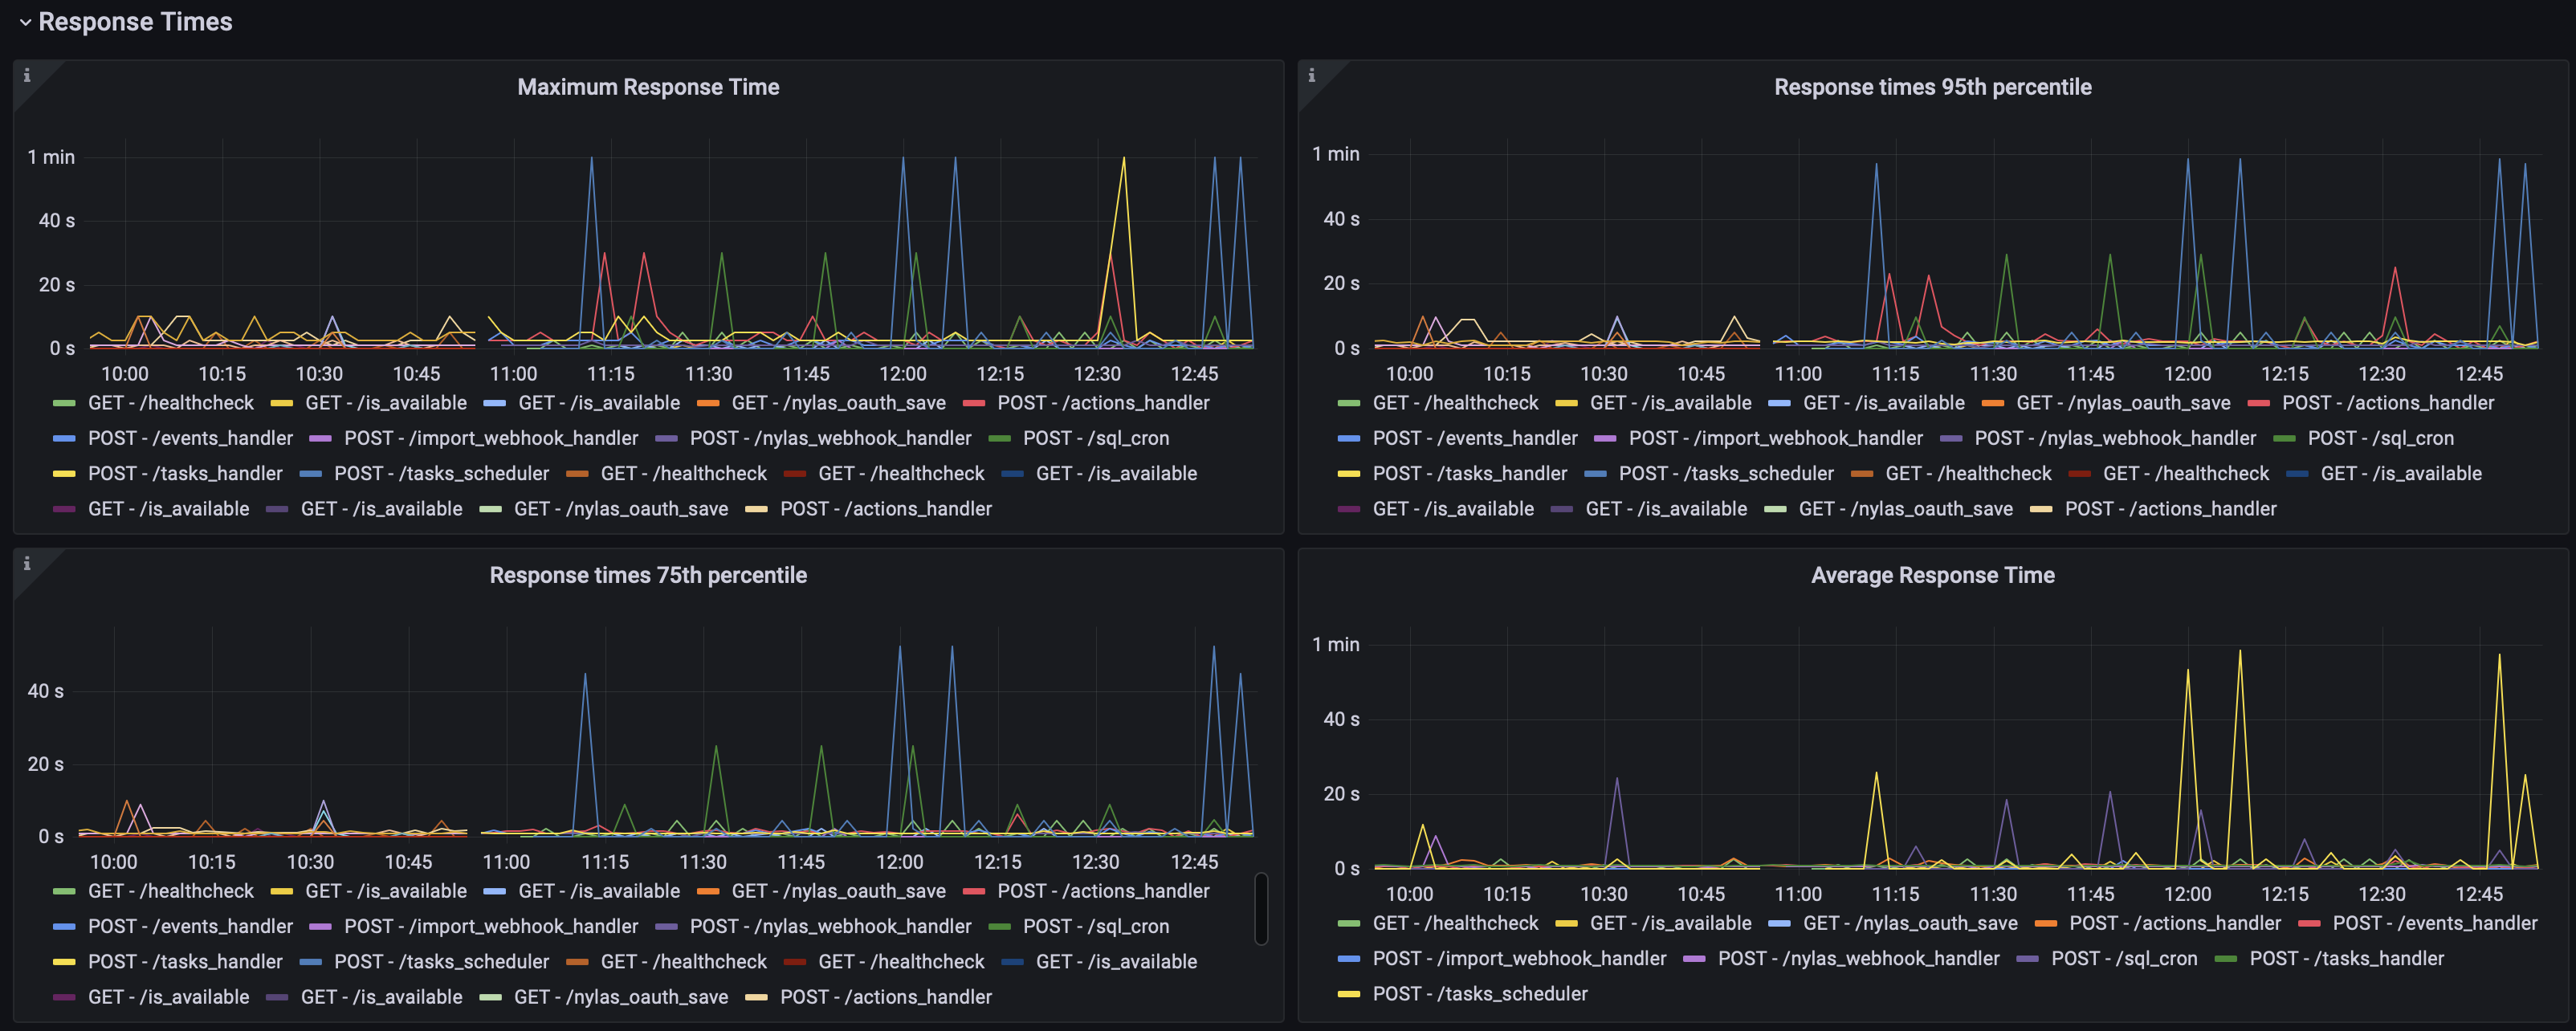Toggle POST - /tasks_scheduler in Average Response Time legend
The height and width of the screenshot is (1031, 2576).
[x=1480, y=993]
